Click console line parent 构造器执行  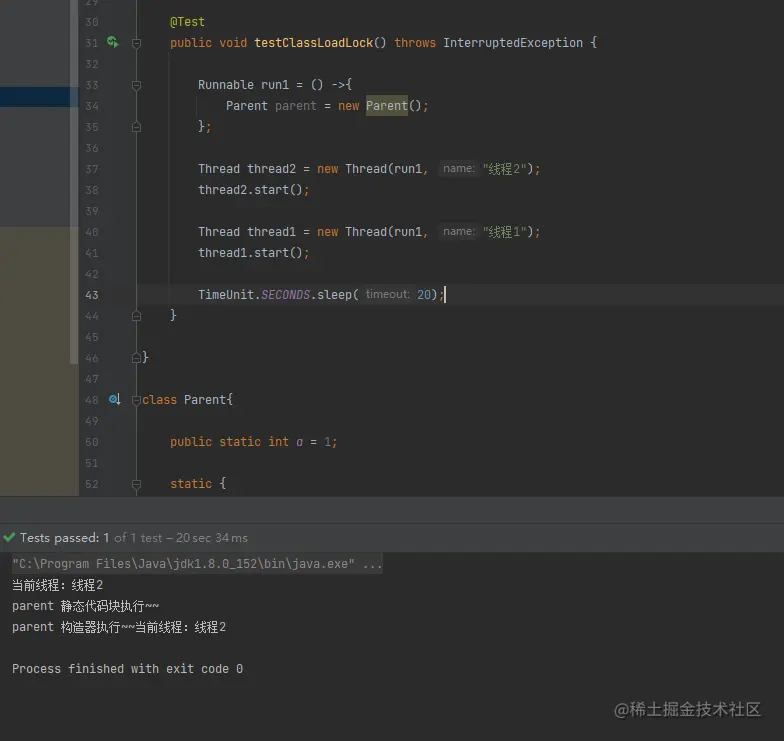(x=119, y=627)
